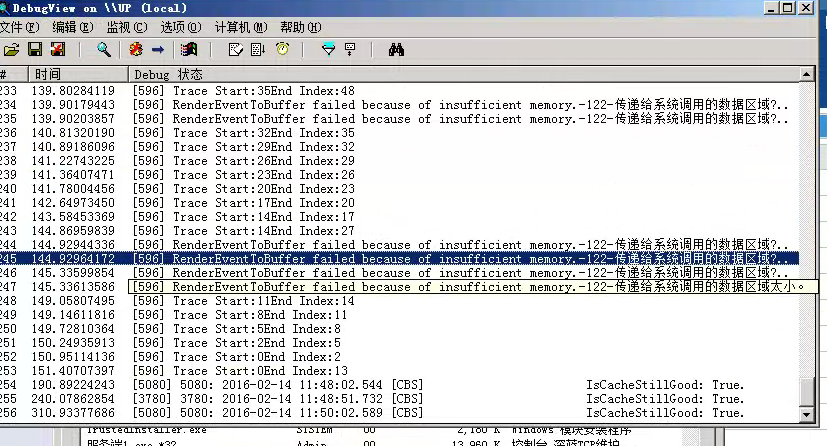Open Find using the binoculars icon
The height and width of the screenshot is (446, 827).
(396, 49)
